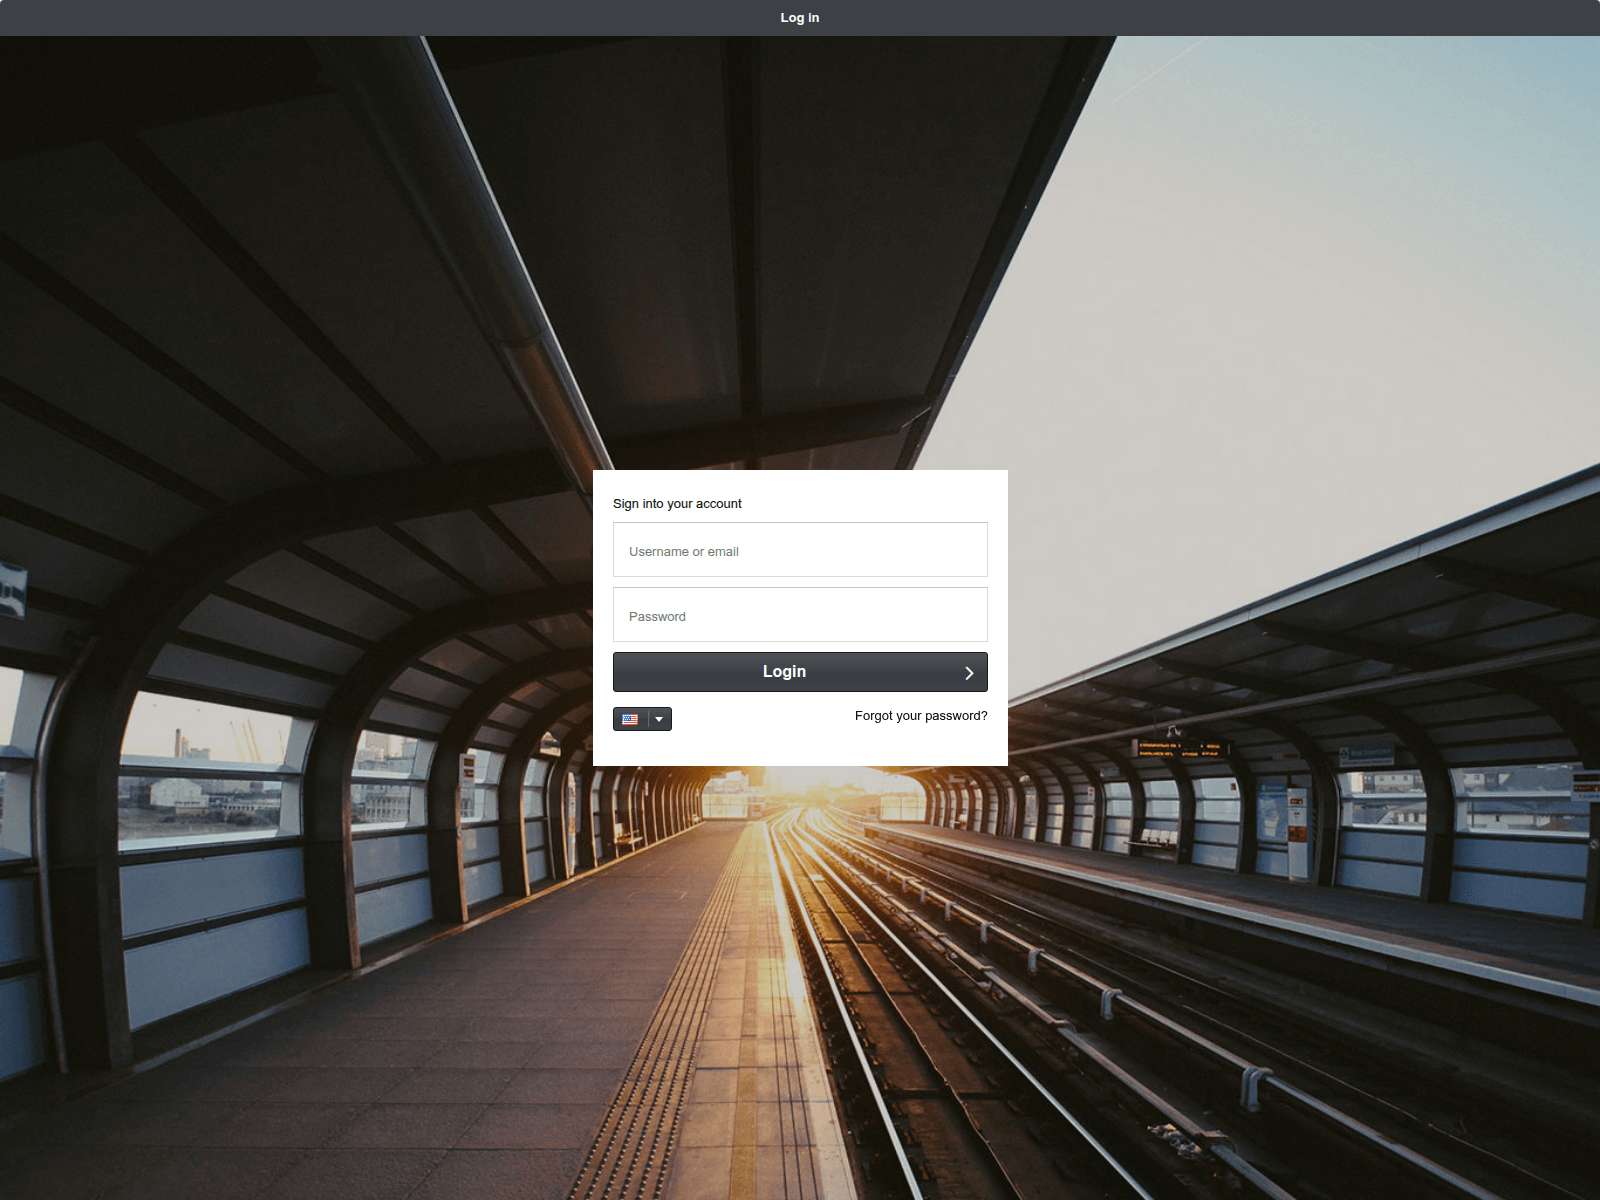Click the downward triangle next to the flag

(658, 718)
